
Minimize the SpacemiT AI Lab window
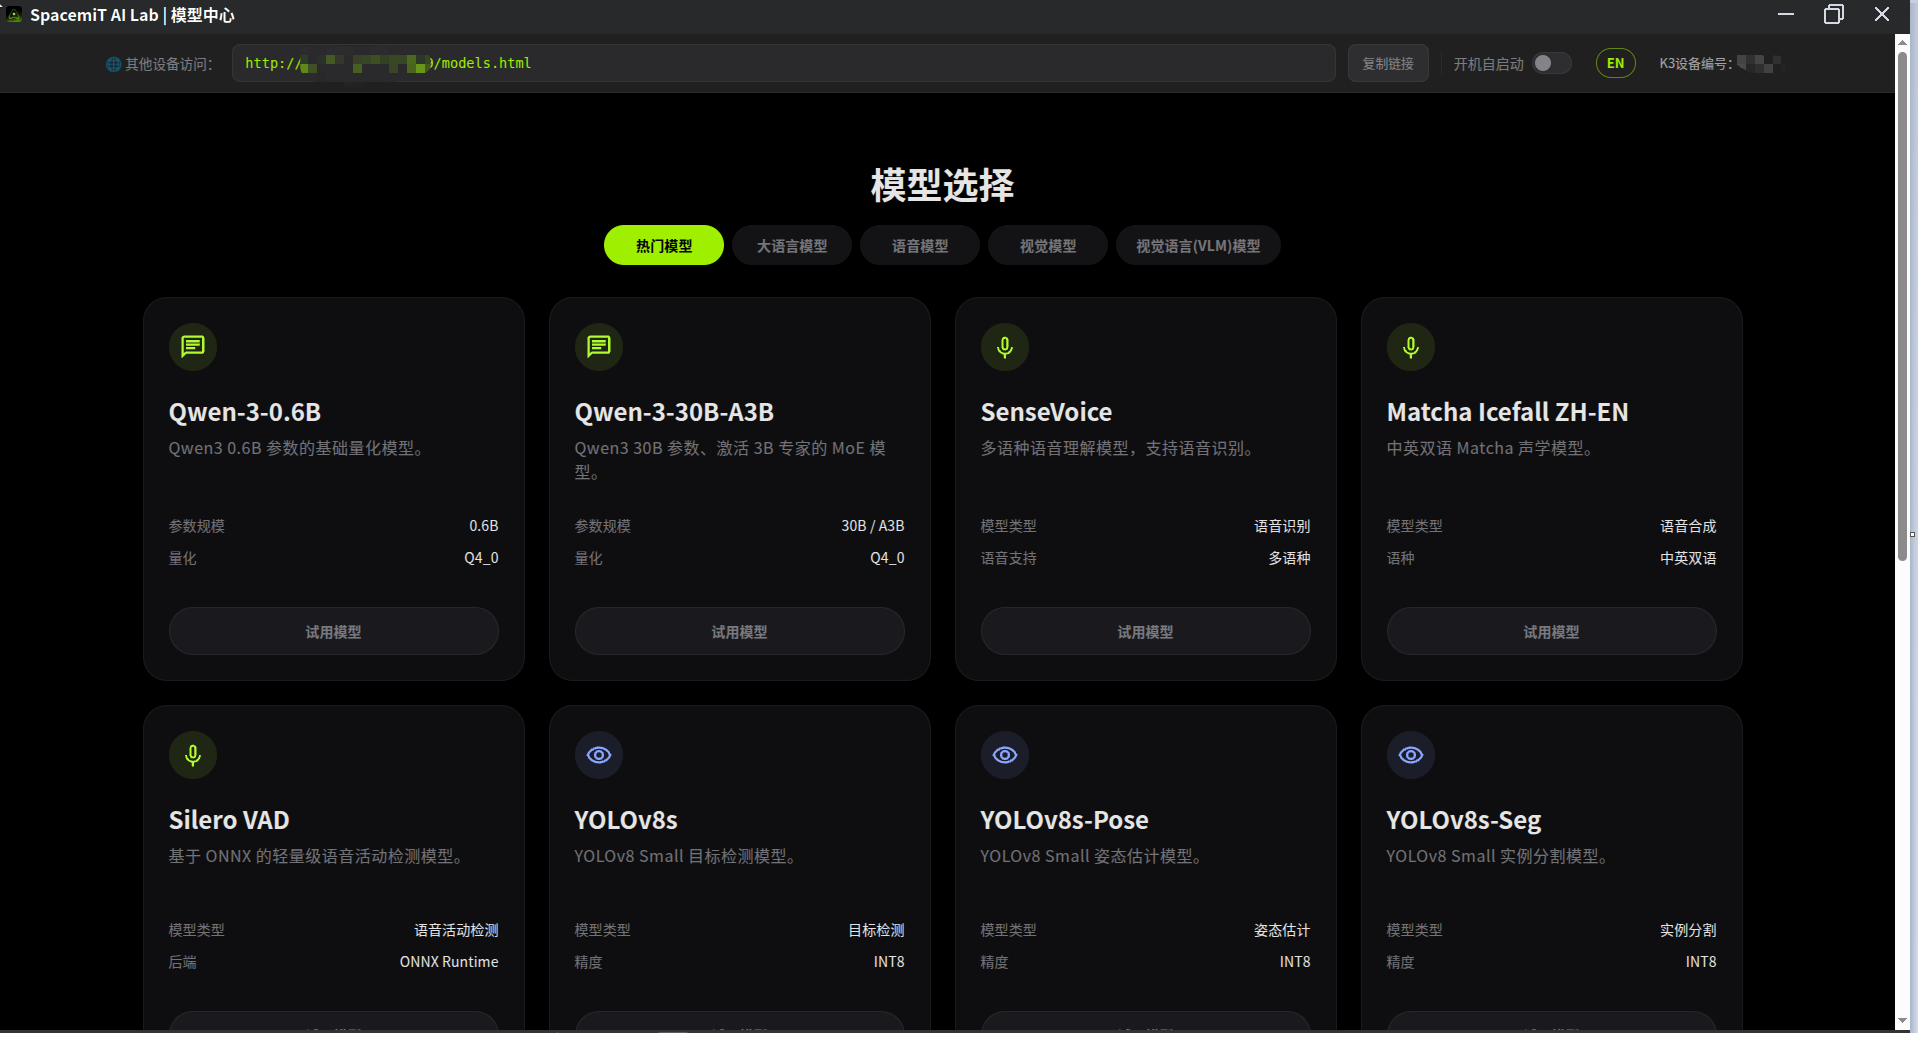tap(1786, 15)
